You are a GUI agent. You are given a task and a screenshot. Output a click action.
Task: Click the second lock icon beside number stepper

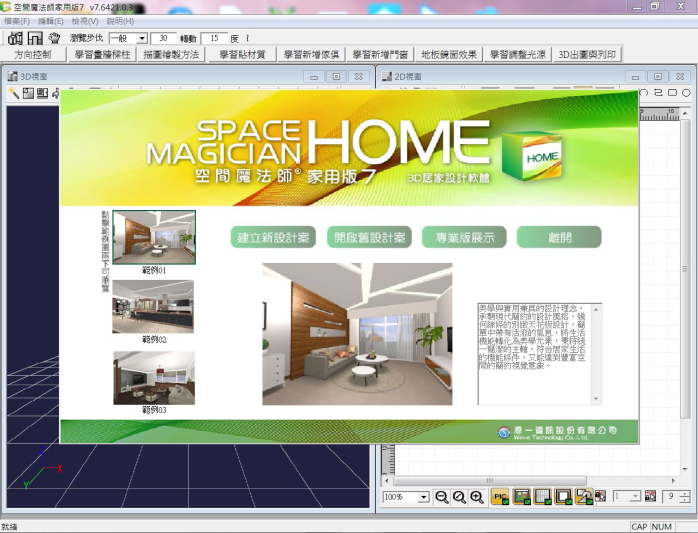pos(650,496)
